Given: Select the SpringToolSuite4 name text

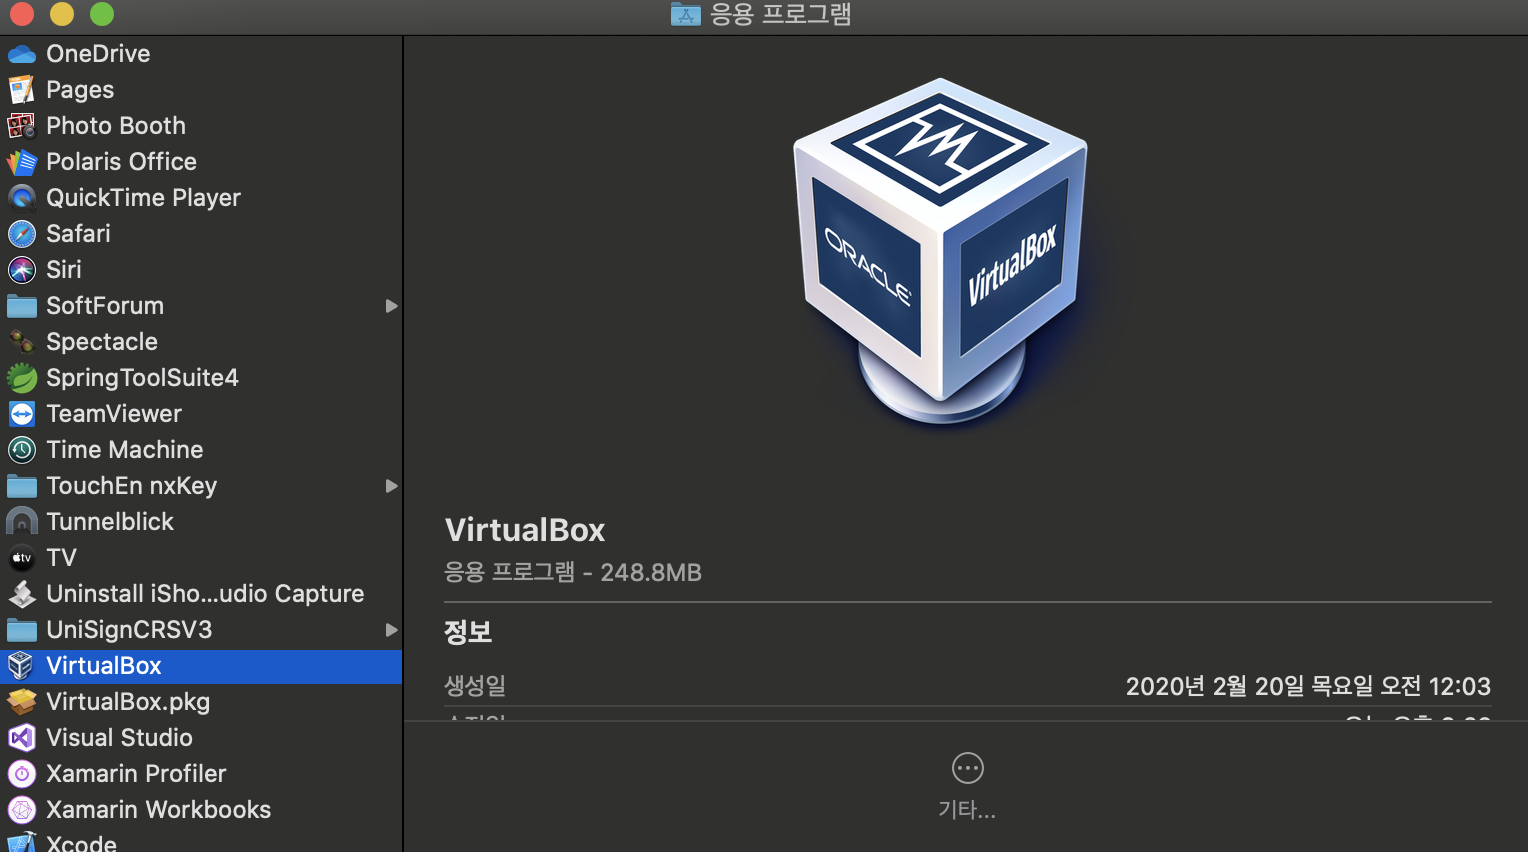Looking at the screenshot, I should (x=142, y=378).
